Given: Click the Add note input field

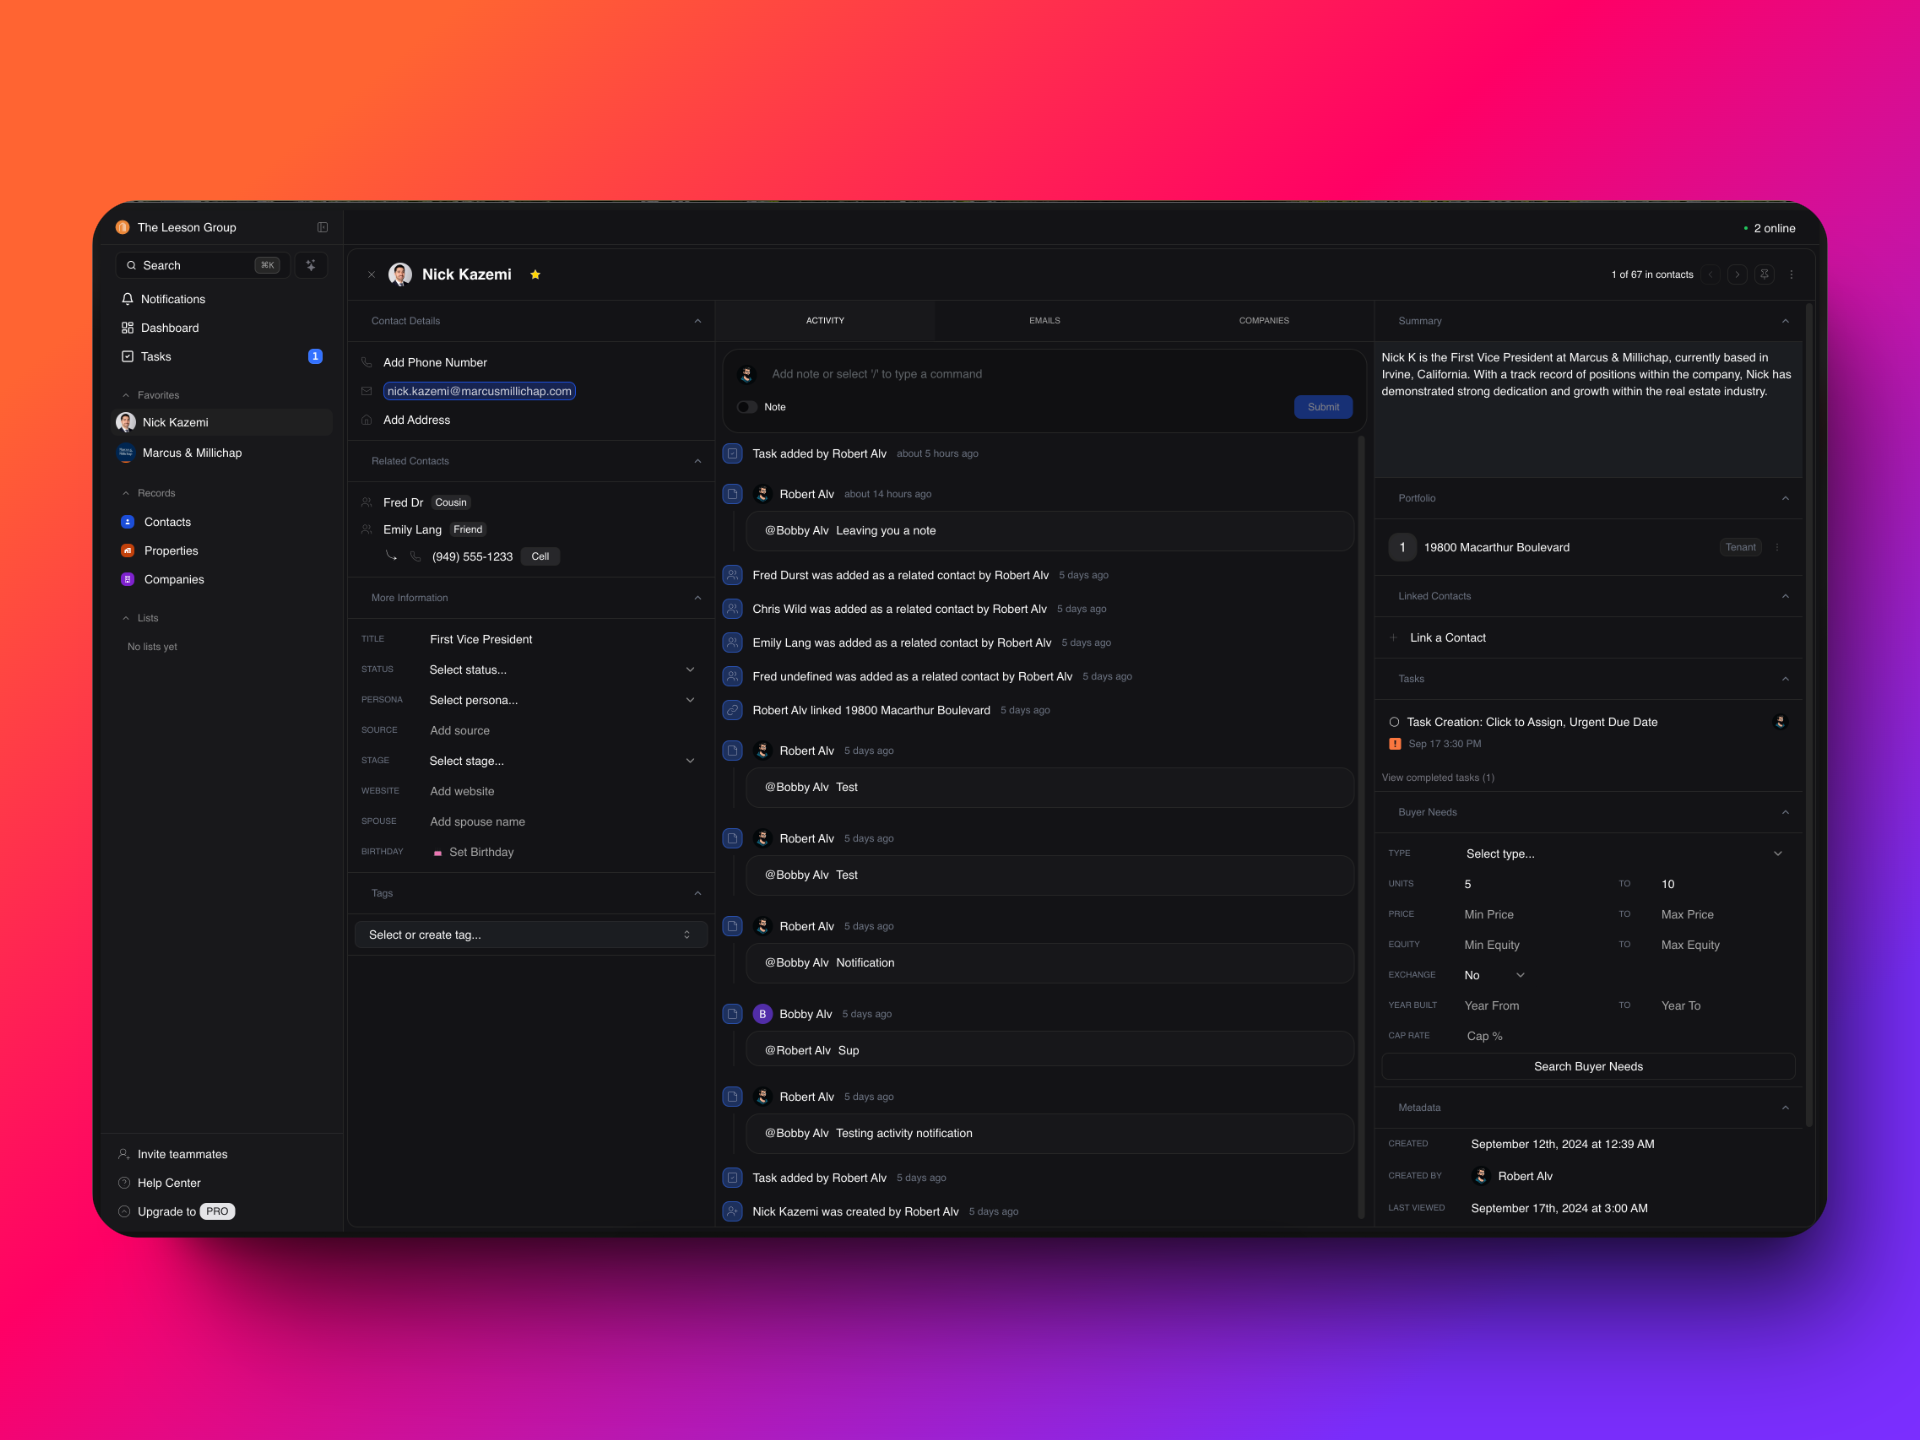Looking at the screenshot, I should point(1000,374).
